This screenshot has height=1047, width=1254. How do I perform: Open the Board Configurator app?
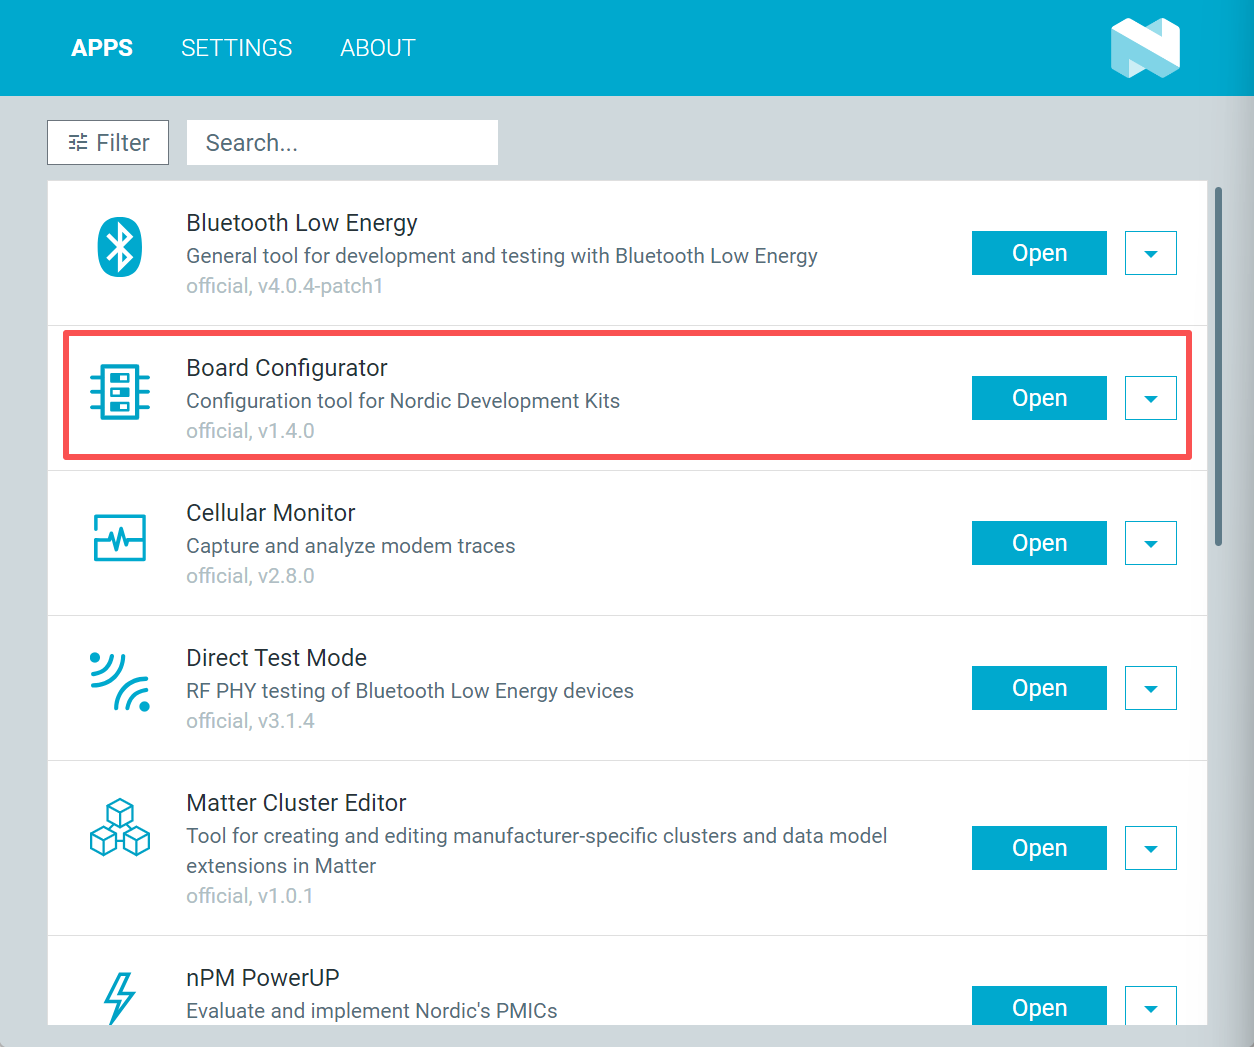click(1039, 398)
